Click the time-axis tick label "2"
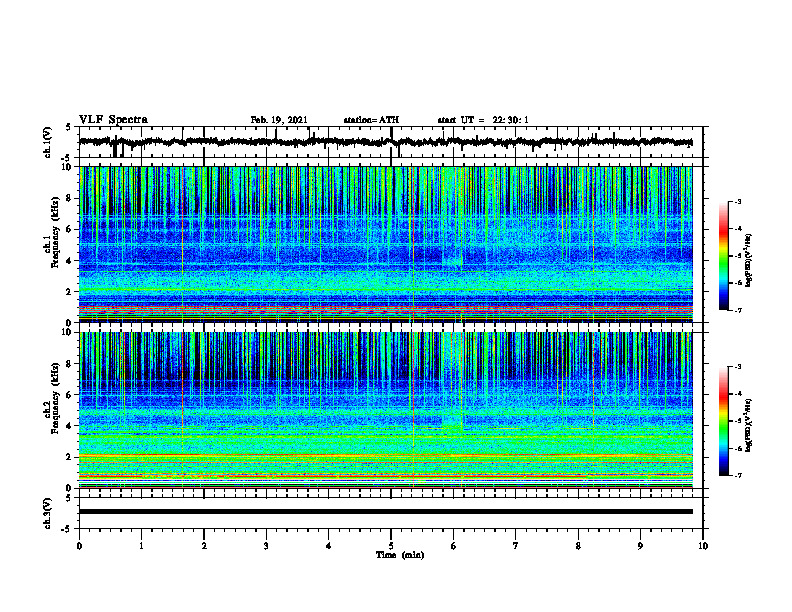Image resolution: width=792 pixels, height=612 pixels. click(x=204, y=546)
